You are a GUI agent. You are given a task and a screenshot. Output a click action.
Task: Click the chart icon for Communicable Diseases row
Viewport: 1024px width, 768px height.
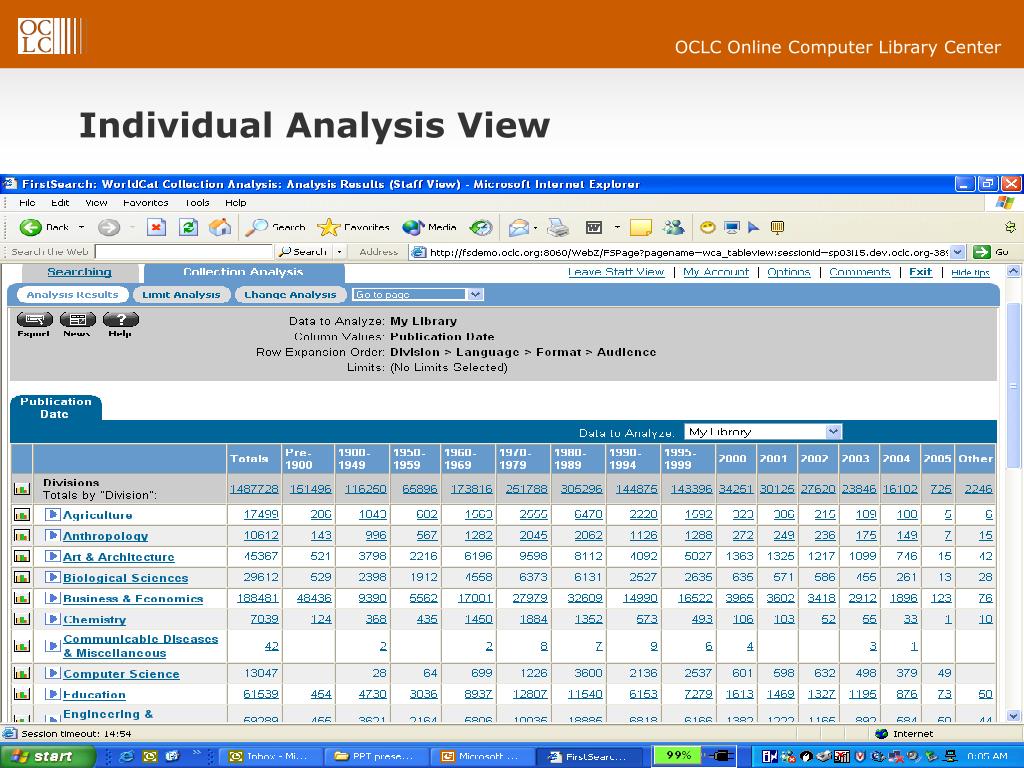22,646
